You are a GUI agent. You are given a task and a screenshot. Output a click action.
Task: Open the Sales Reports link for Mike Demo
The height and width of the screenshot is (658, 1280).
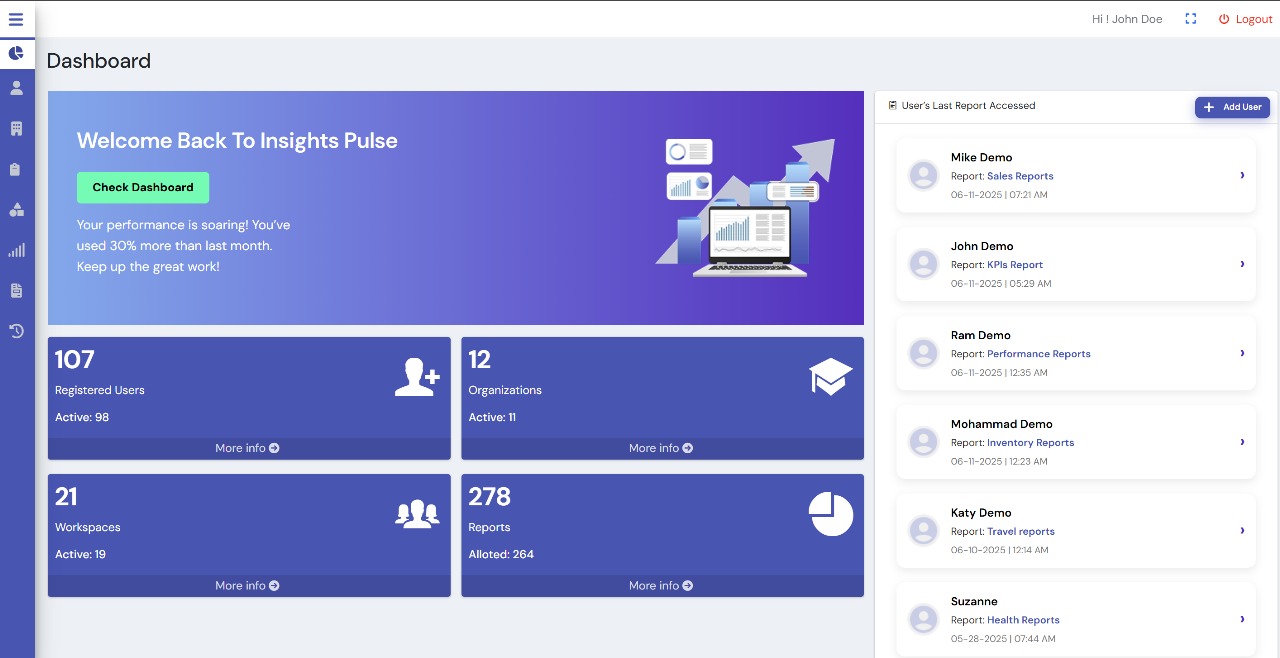pos(1020,176)
